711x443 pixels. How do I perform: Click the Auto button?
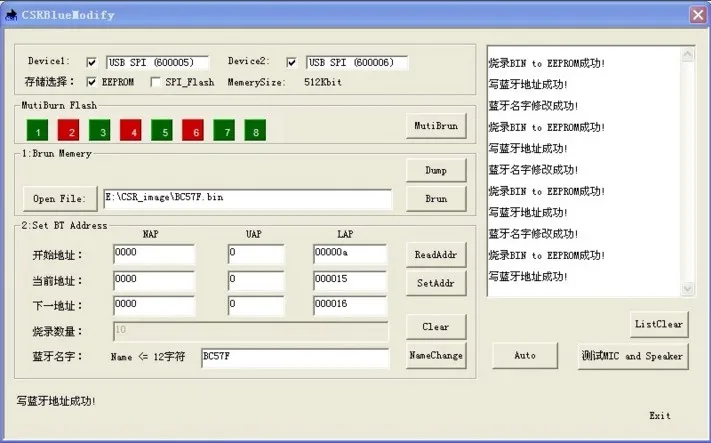pyautogui.click(x=525, y=355)
